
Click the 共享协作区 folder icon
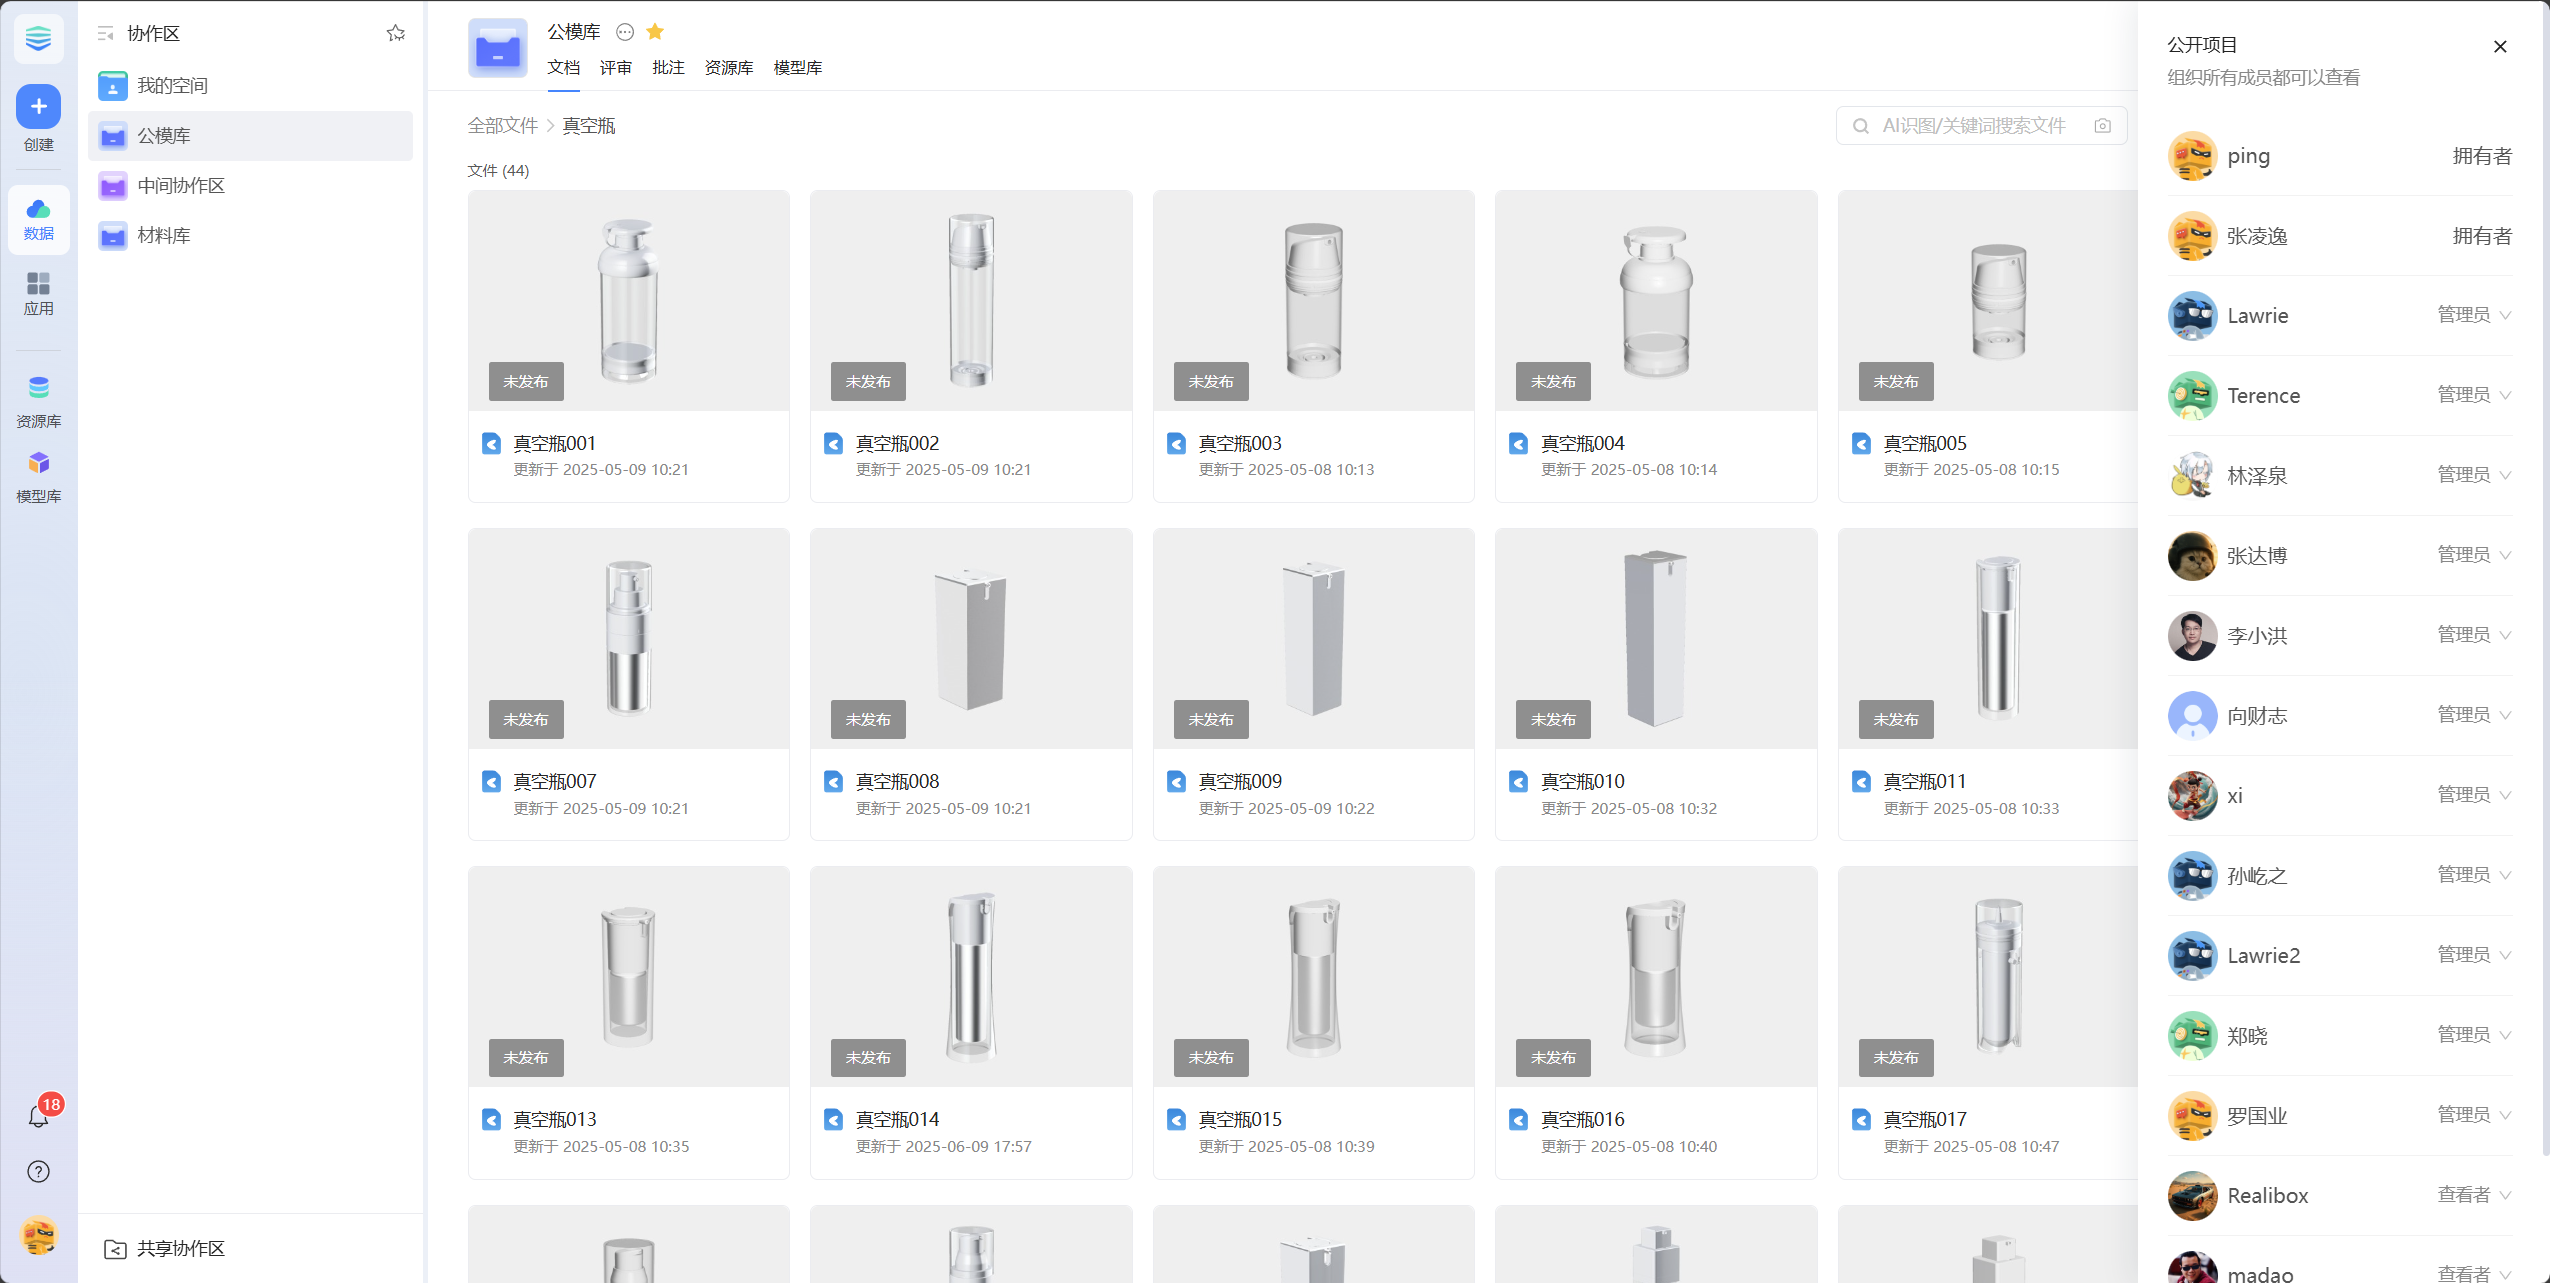click(x=115, y=1249)
